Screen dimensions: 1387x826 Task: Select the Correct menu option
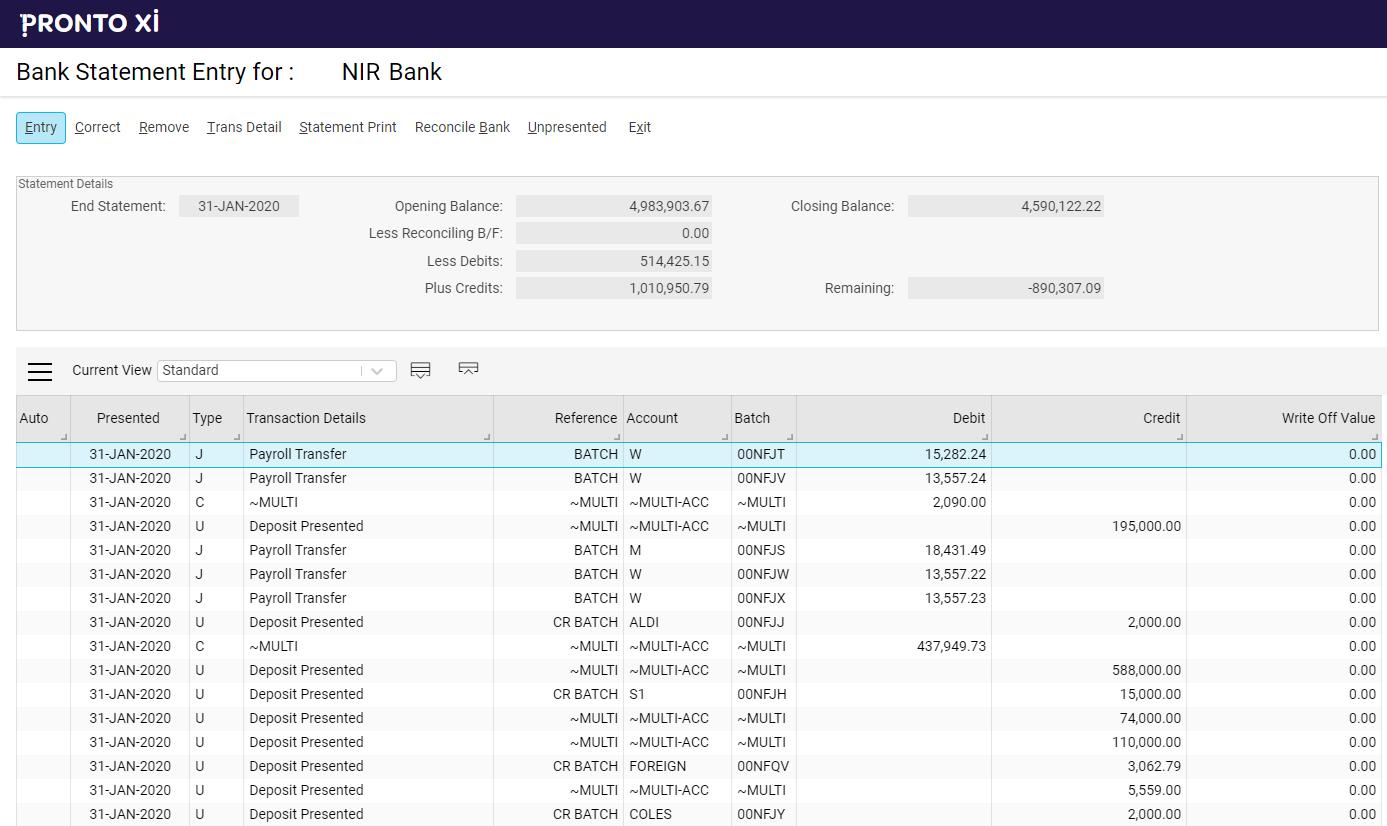[97, 127]
